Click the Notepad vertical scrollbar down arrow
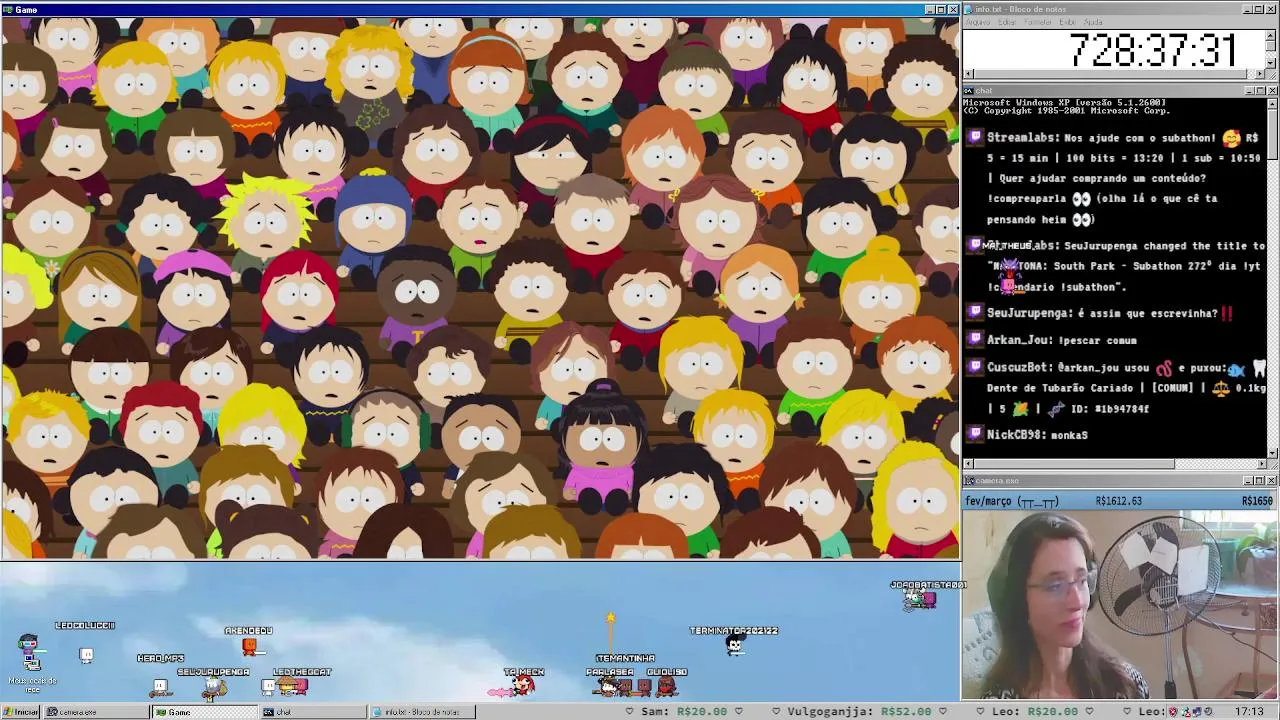 click(x=1272, y=64)
